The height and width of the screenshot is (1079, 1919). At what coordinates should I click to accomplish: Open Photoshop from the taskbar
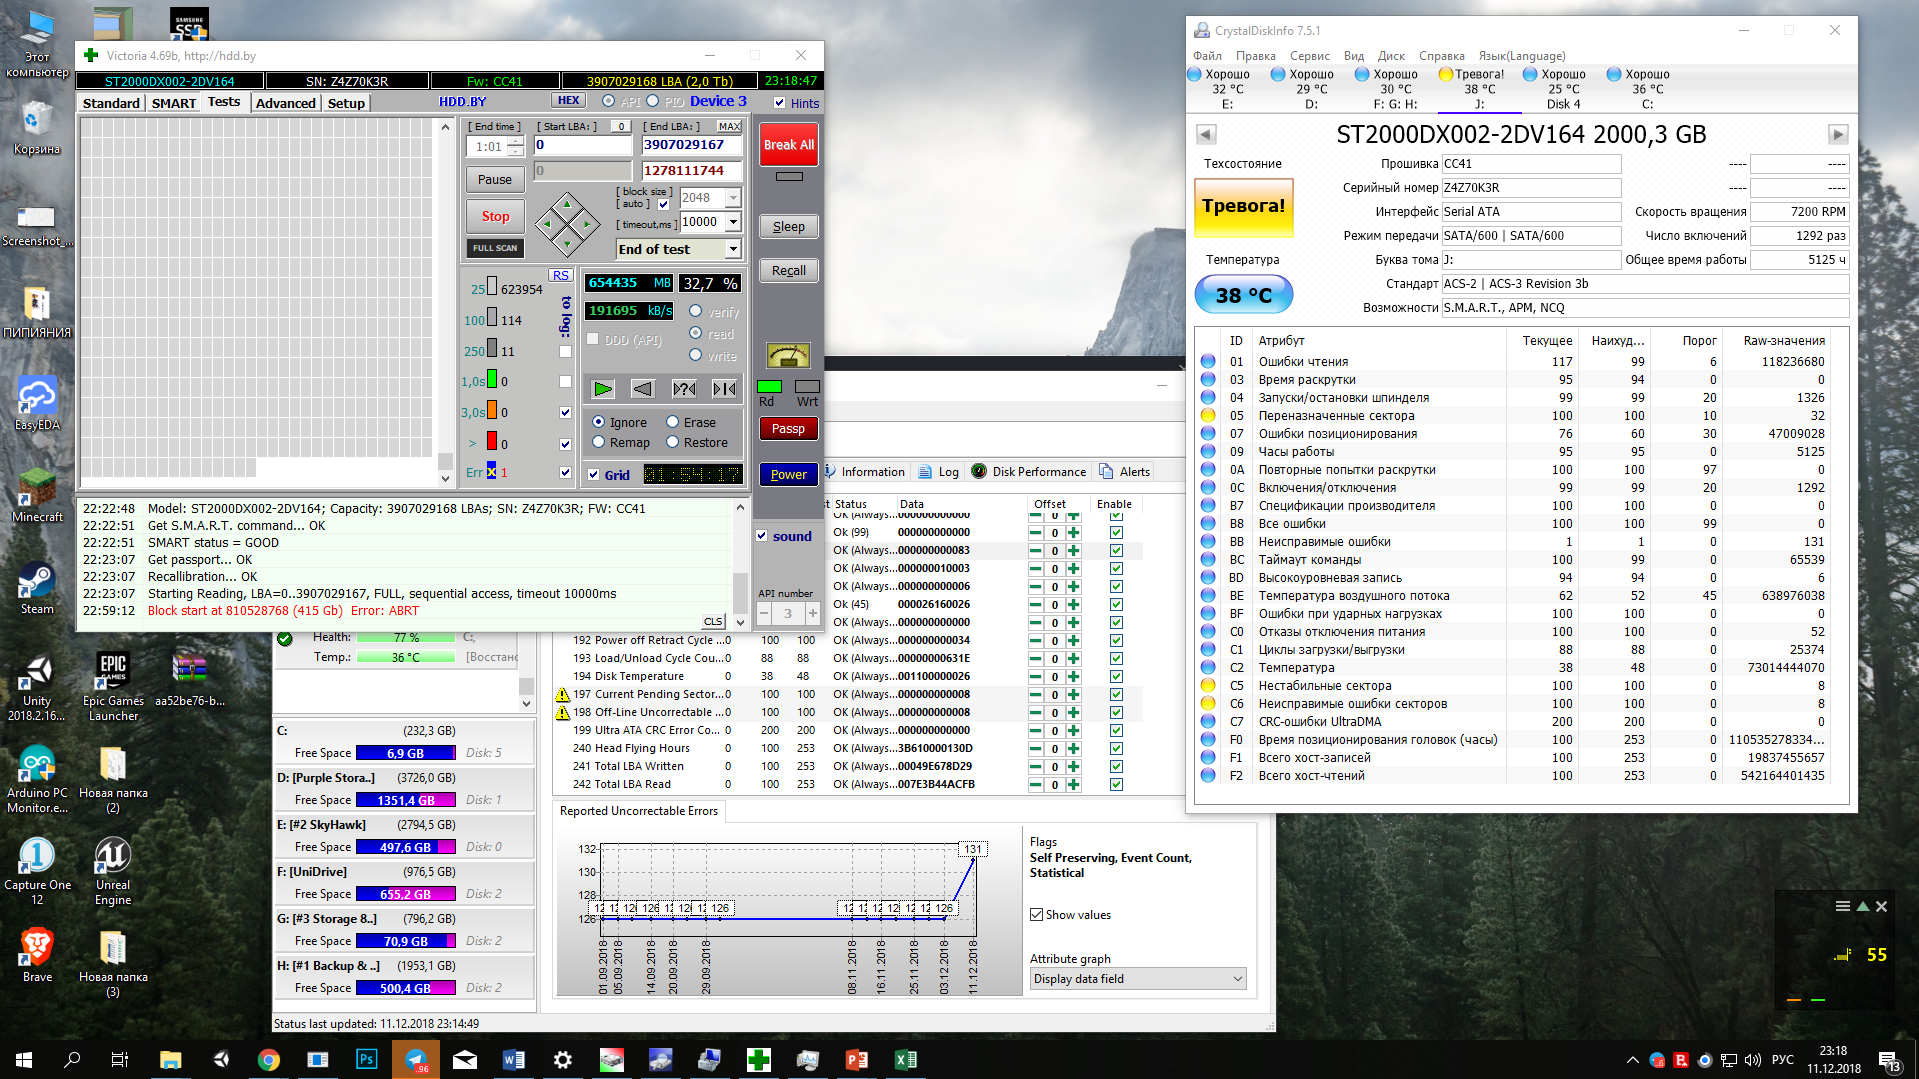pos(367,1059)
